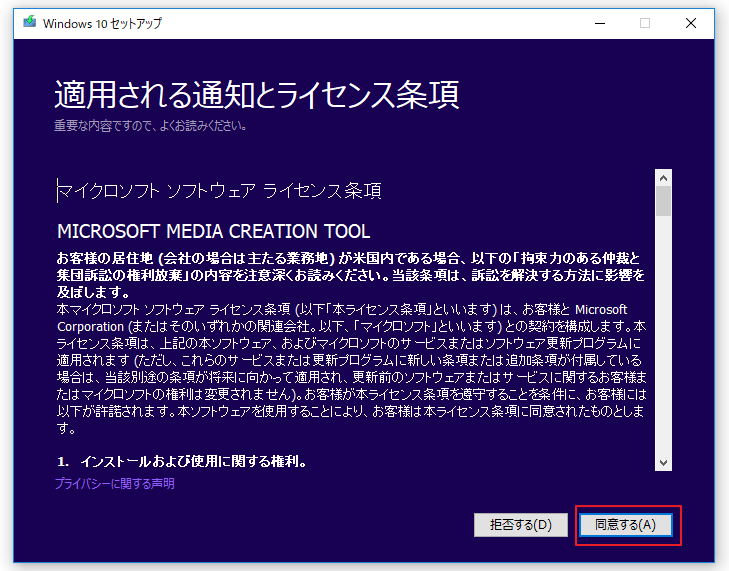This screenshot has width=729, height=571.
Task: Click the empty scrollbar track below the thumb
Action: [663, 335]
